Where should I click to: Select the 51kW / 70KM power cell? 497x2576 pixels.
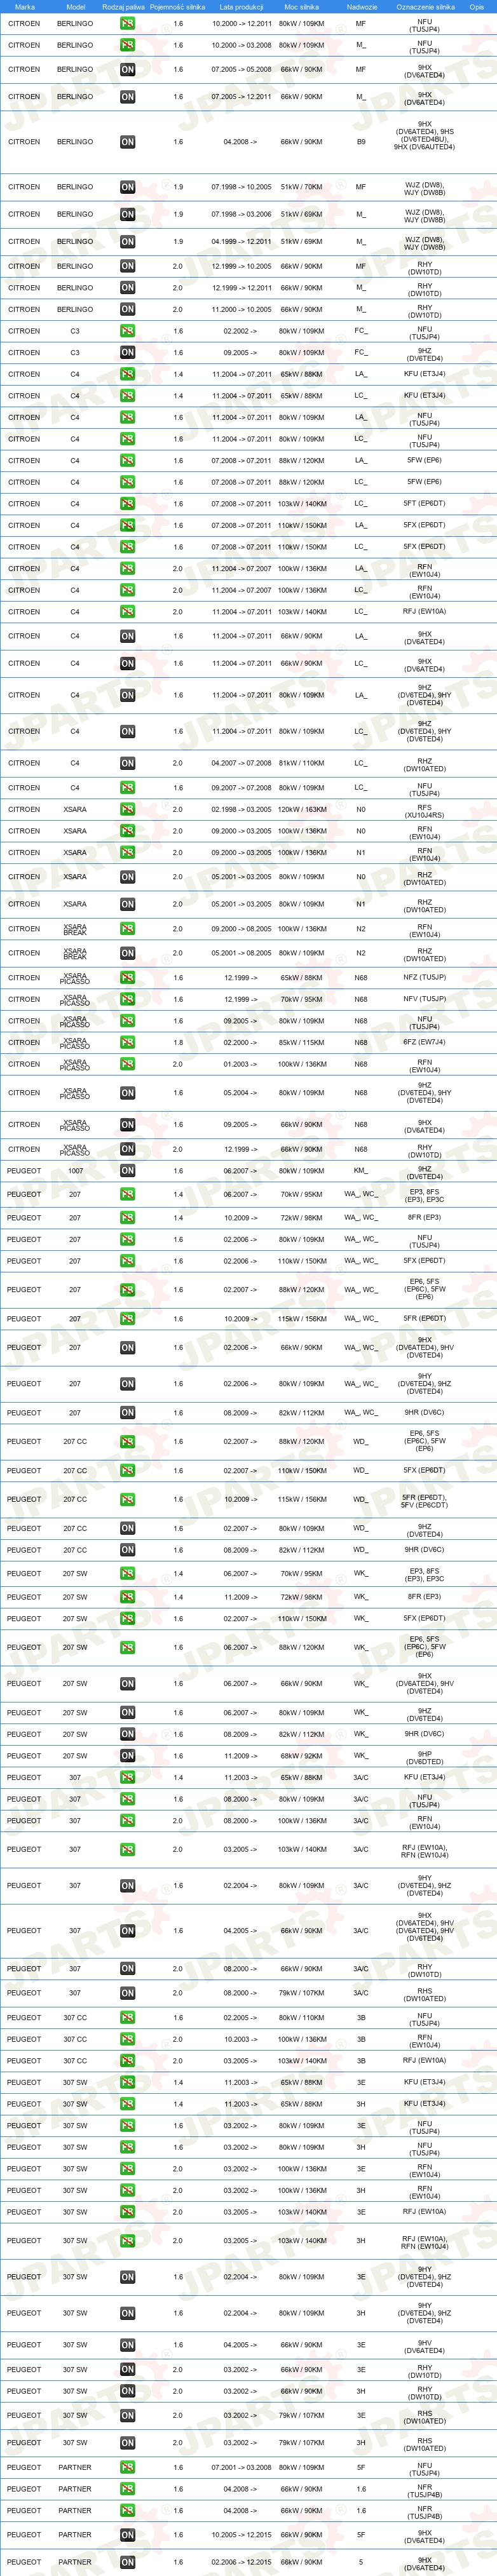point(301,187)
